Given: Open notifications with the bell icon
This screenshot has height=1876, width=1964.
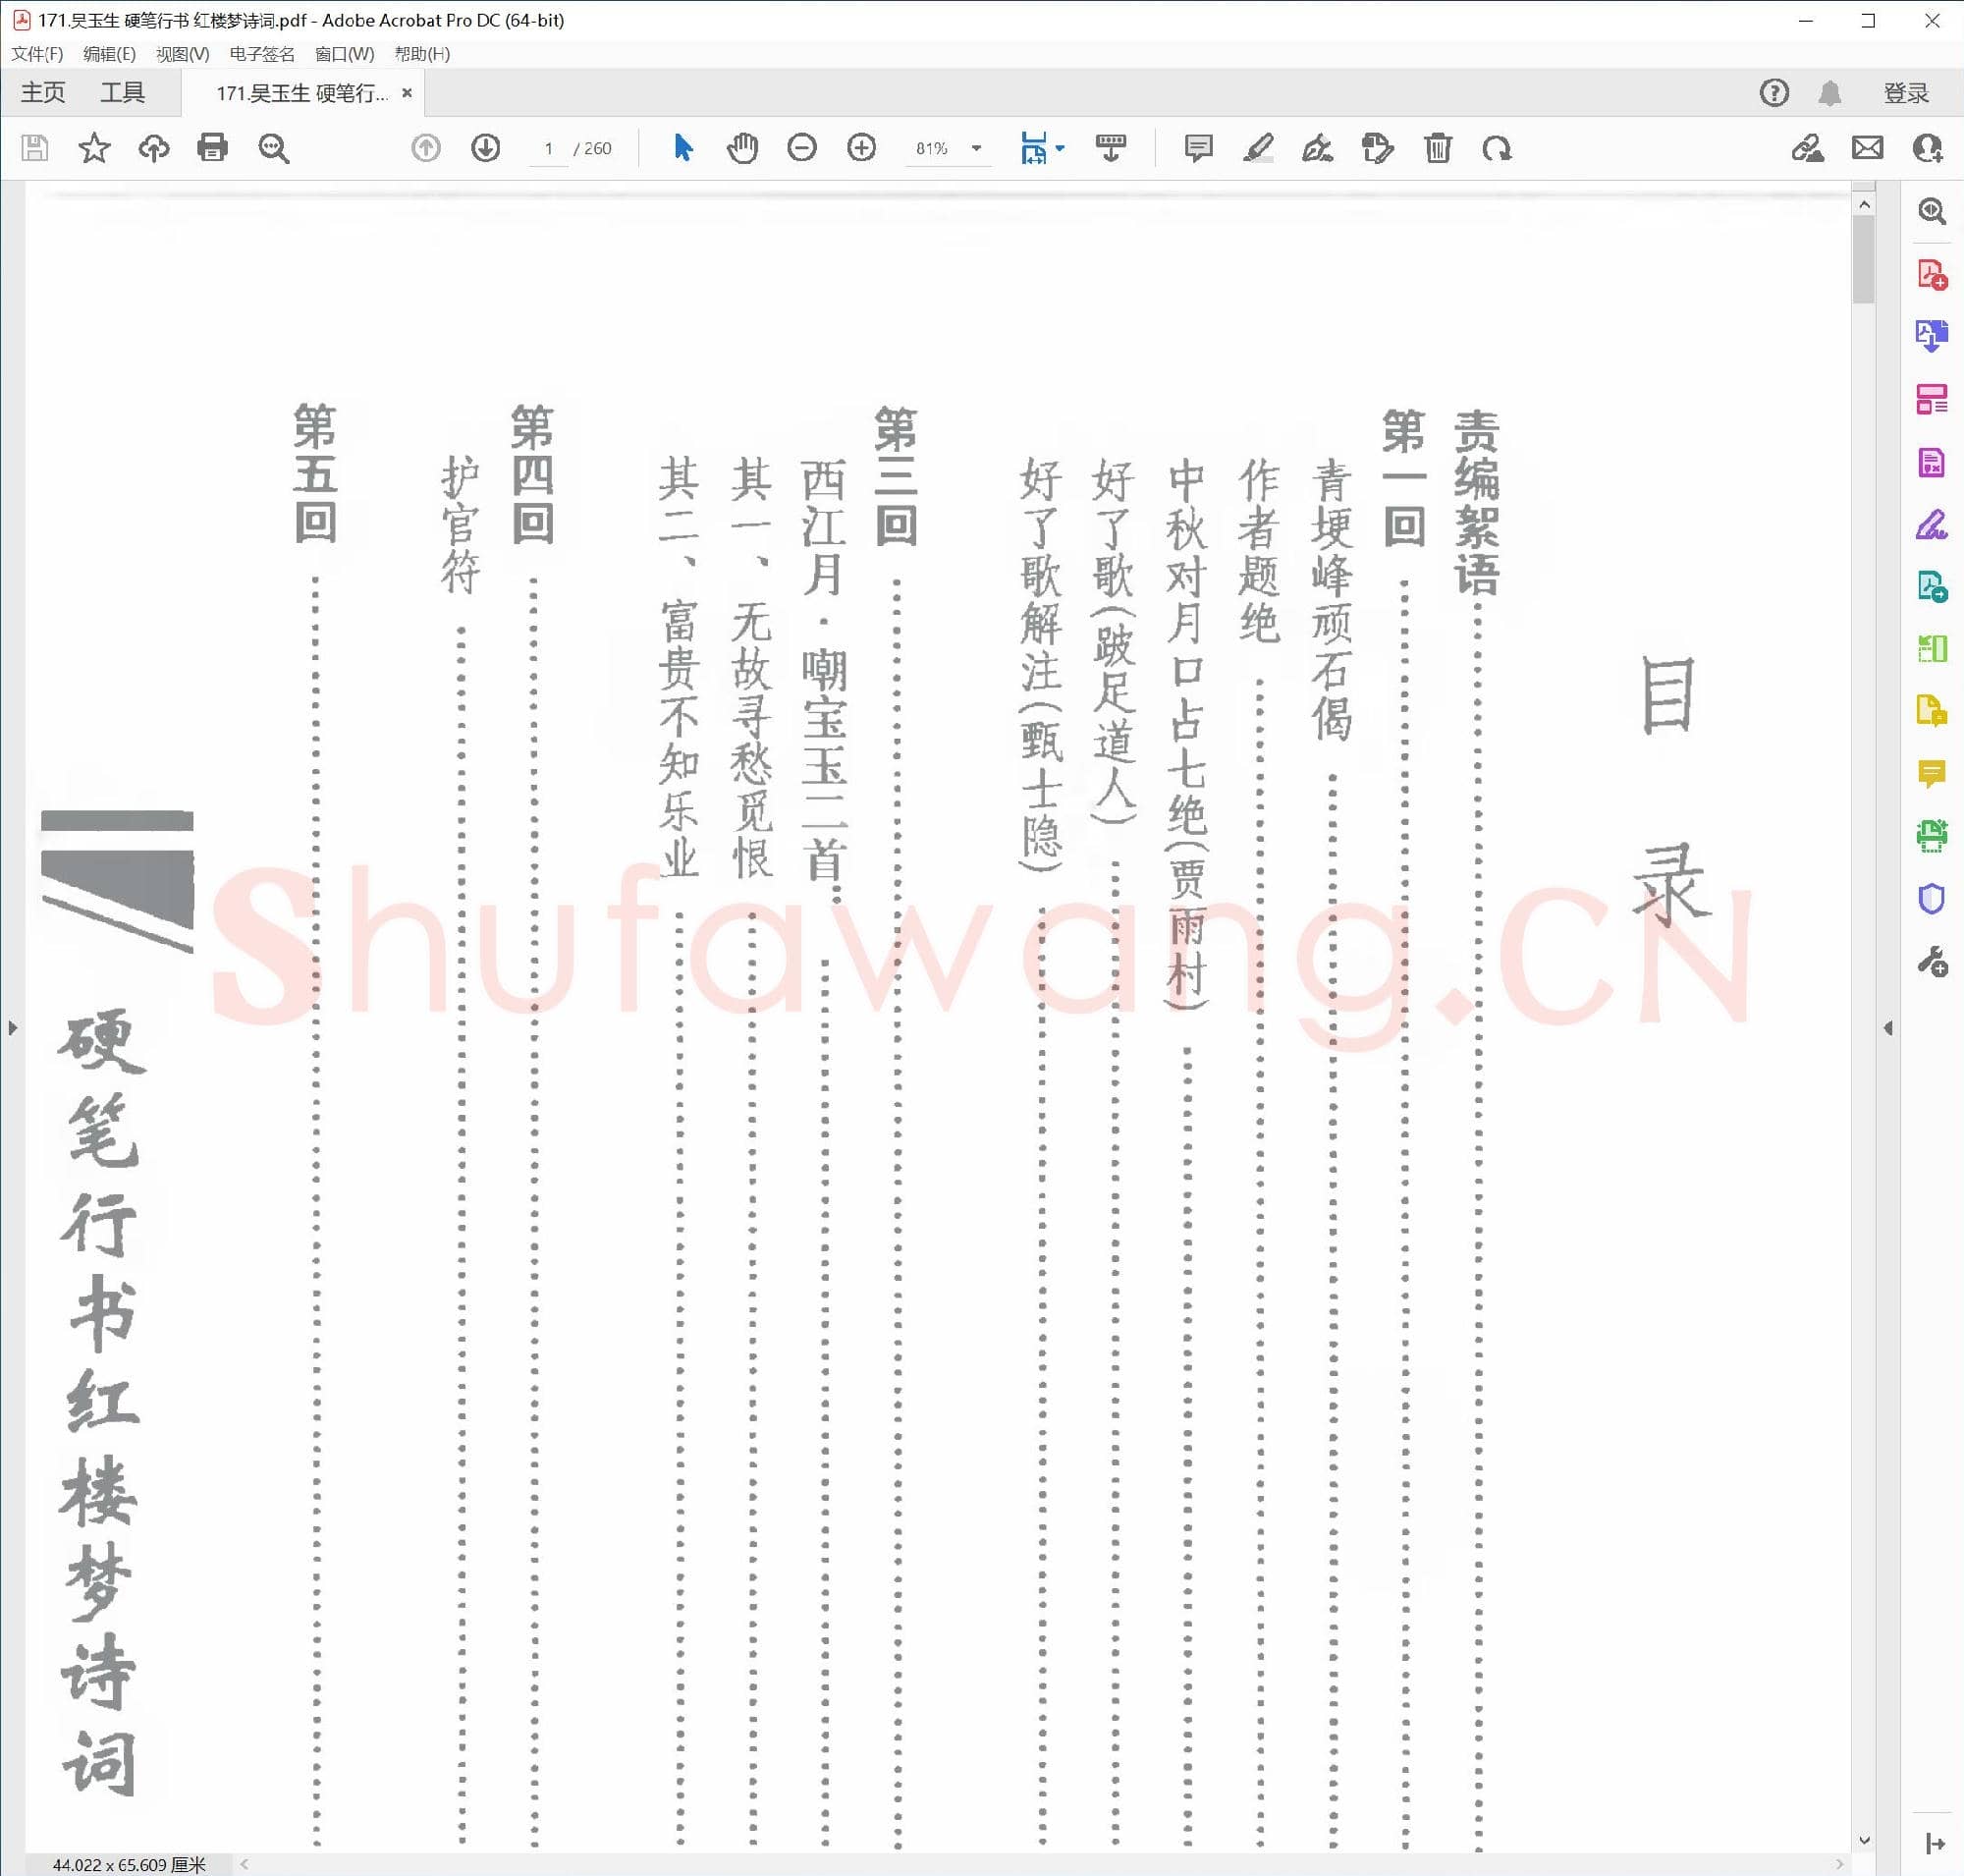Looking at the screenshot, I should click(x=1831, y=92).
